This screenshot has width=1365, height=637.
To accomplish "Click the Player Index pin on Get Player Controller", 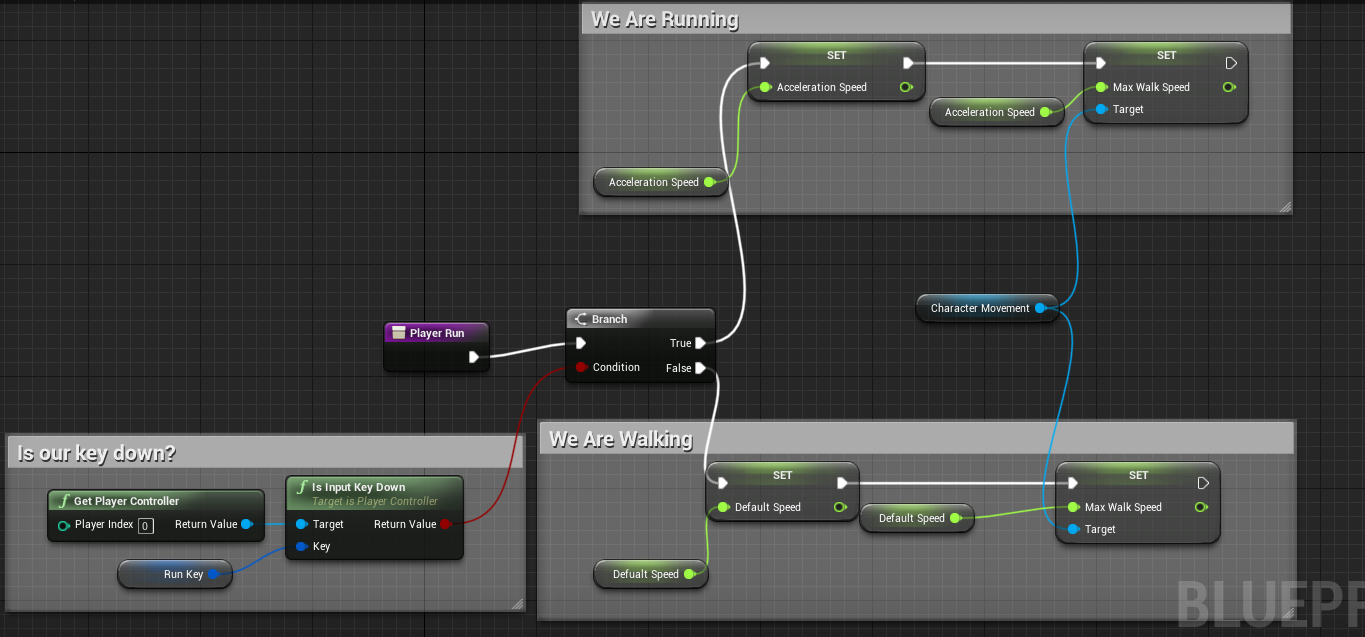I will 64,525.
